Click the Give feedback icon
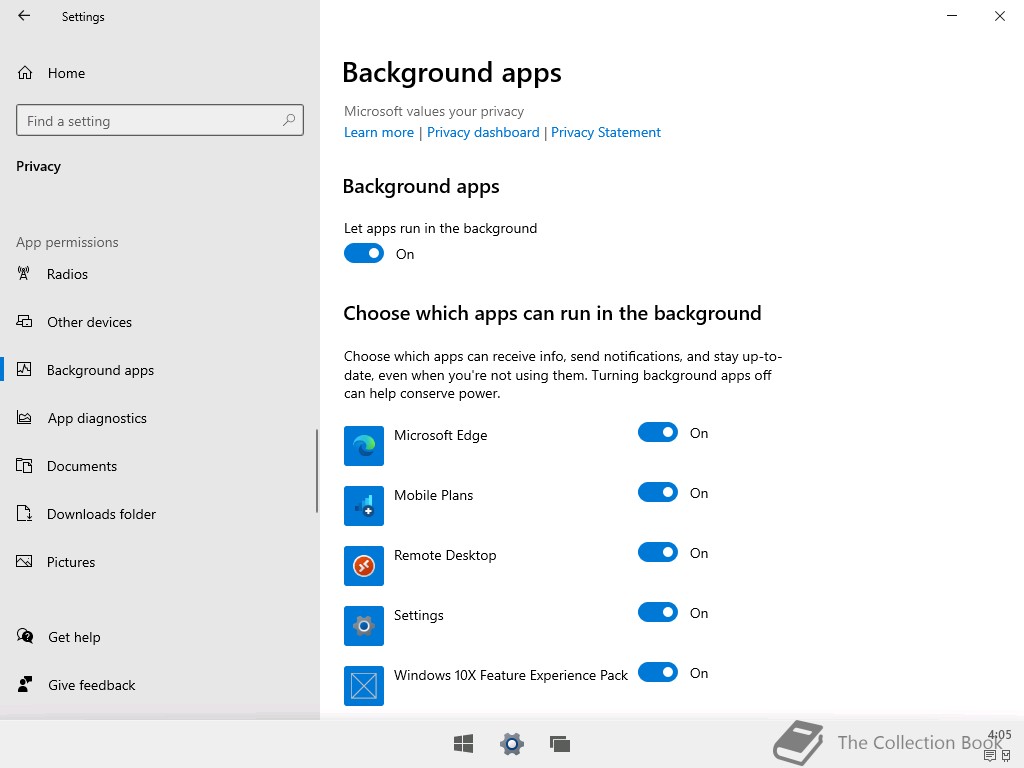 point(25,684)
